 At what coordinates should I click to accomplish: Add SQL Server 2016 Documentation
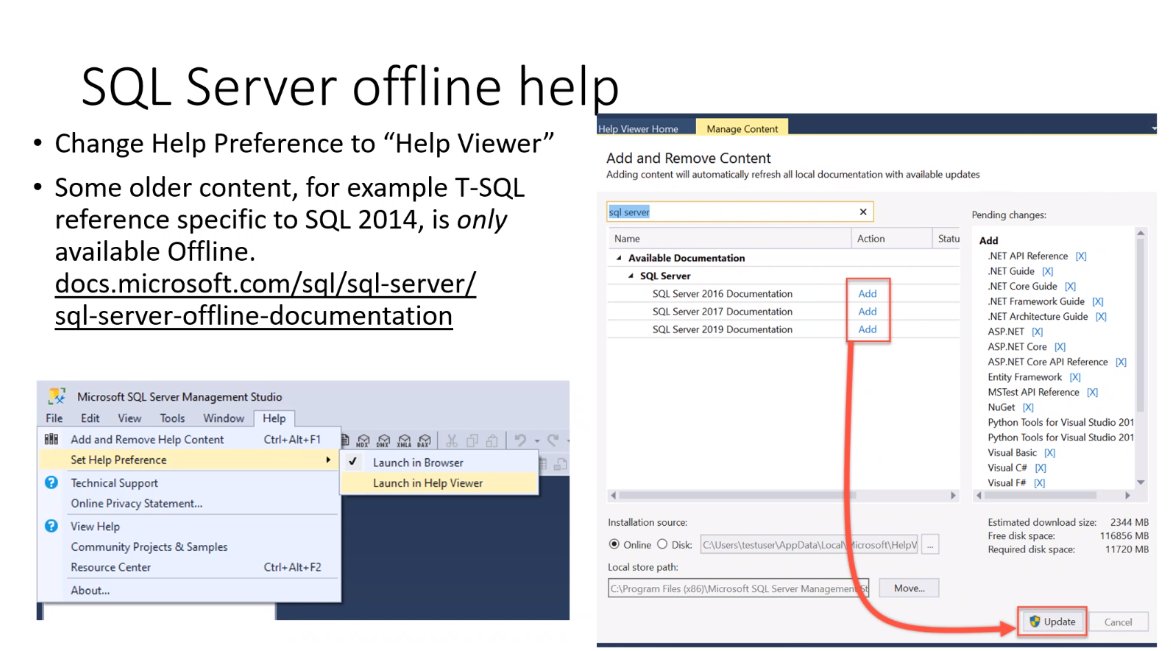[867, 293]
